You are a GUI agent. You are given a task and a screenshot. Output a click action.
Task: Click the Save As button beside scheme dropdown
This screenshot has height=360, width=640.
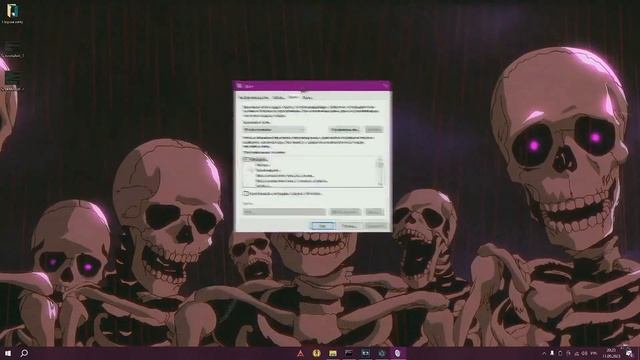pyautogui.click(x=344, y=129)
